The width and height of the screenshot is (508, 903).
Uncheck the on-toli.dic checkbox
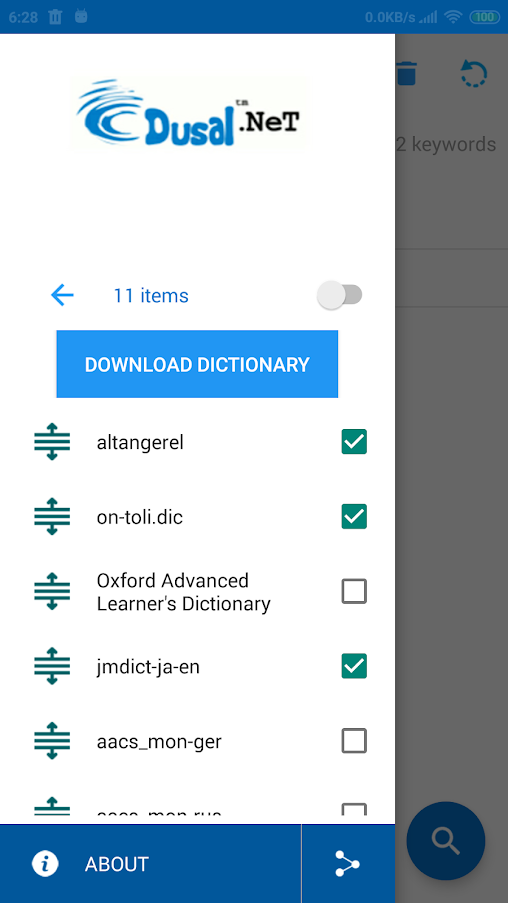(x=354, y=517)
